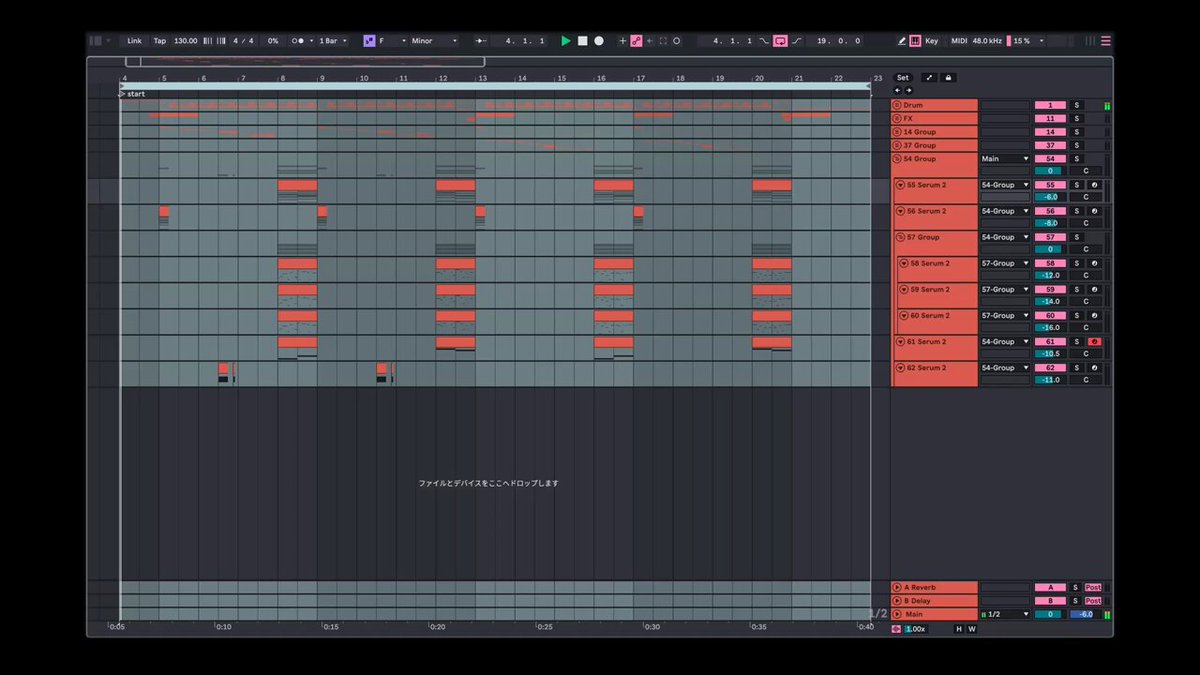Open the Main output 1/2 channel dropdown

[x=1005, y=614]
